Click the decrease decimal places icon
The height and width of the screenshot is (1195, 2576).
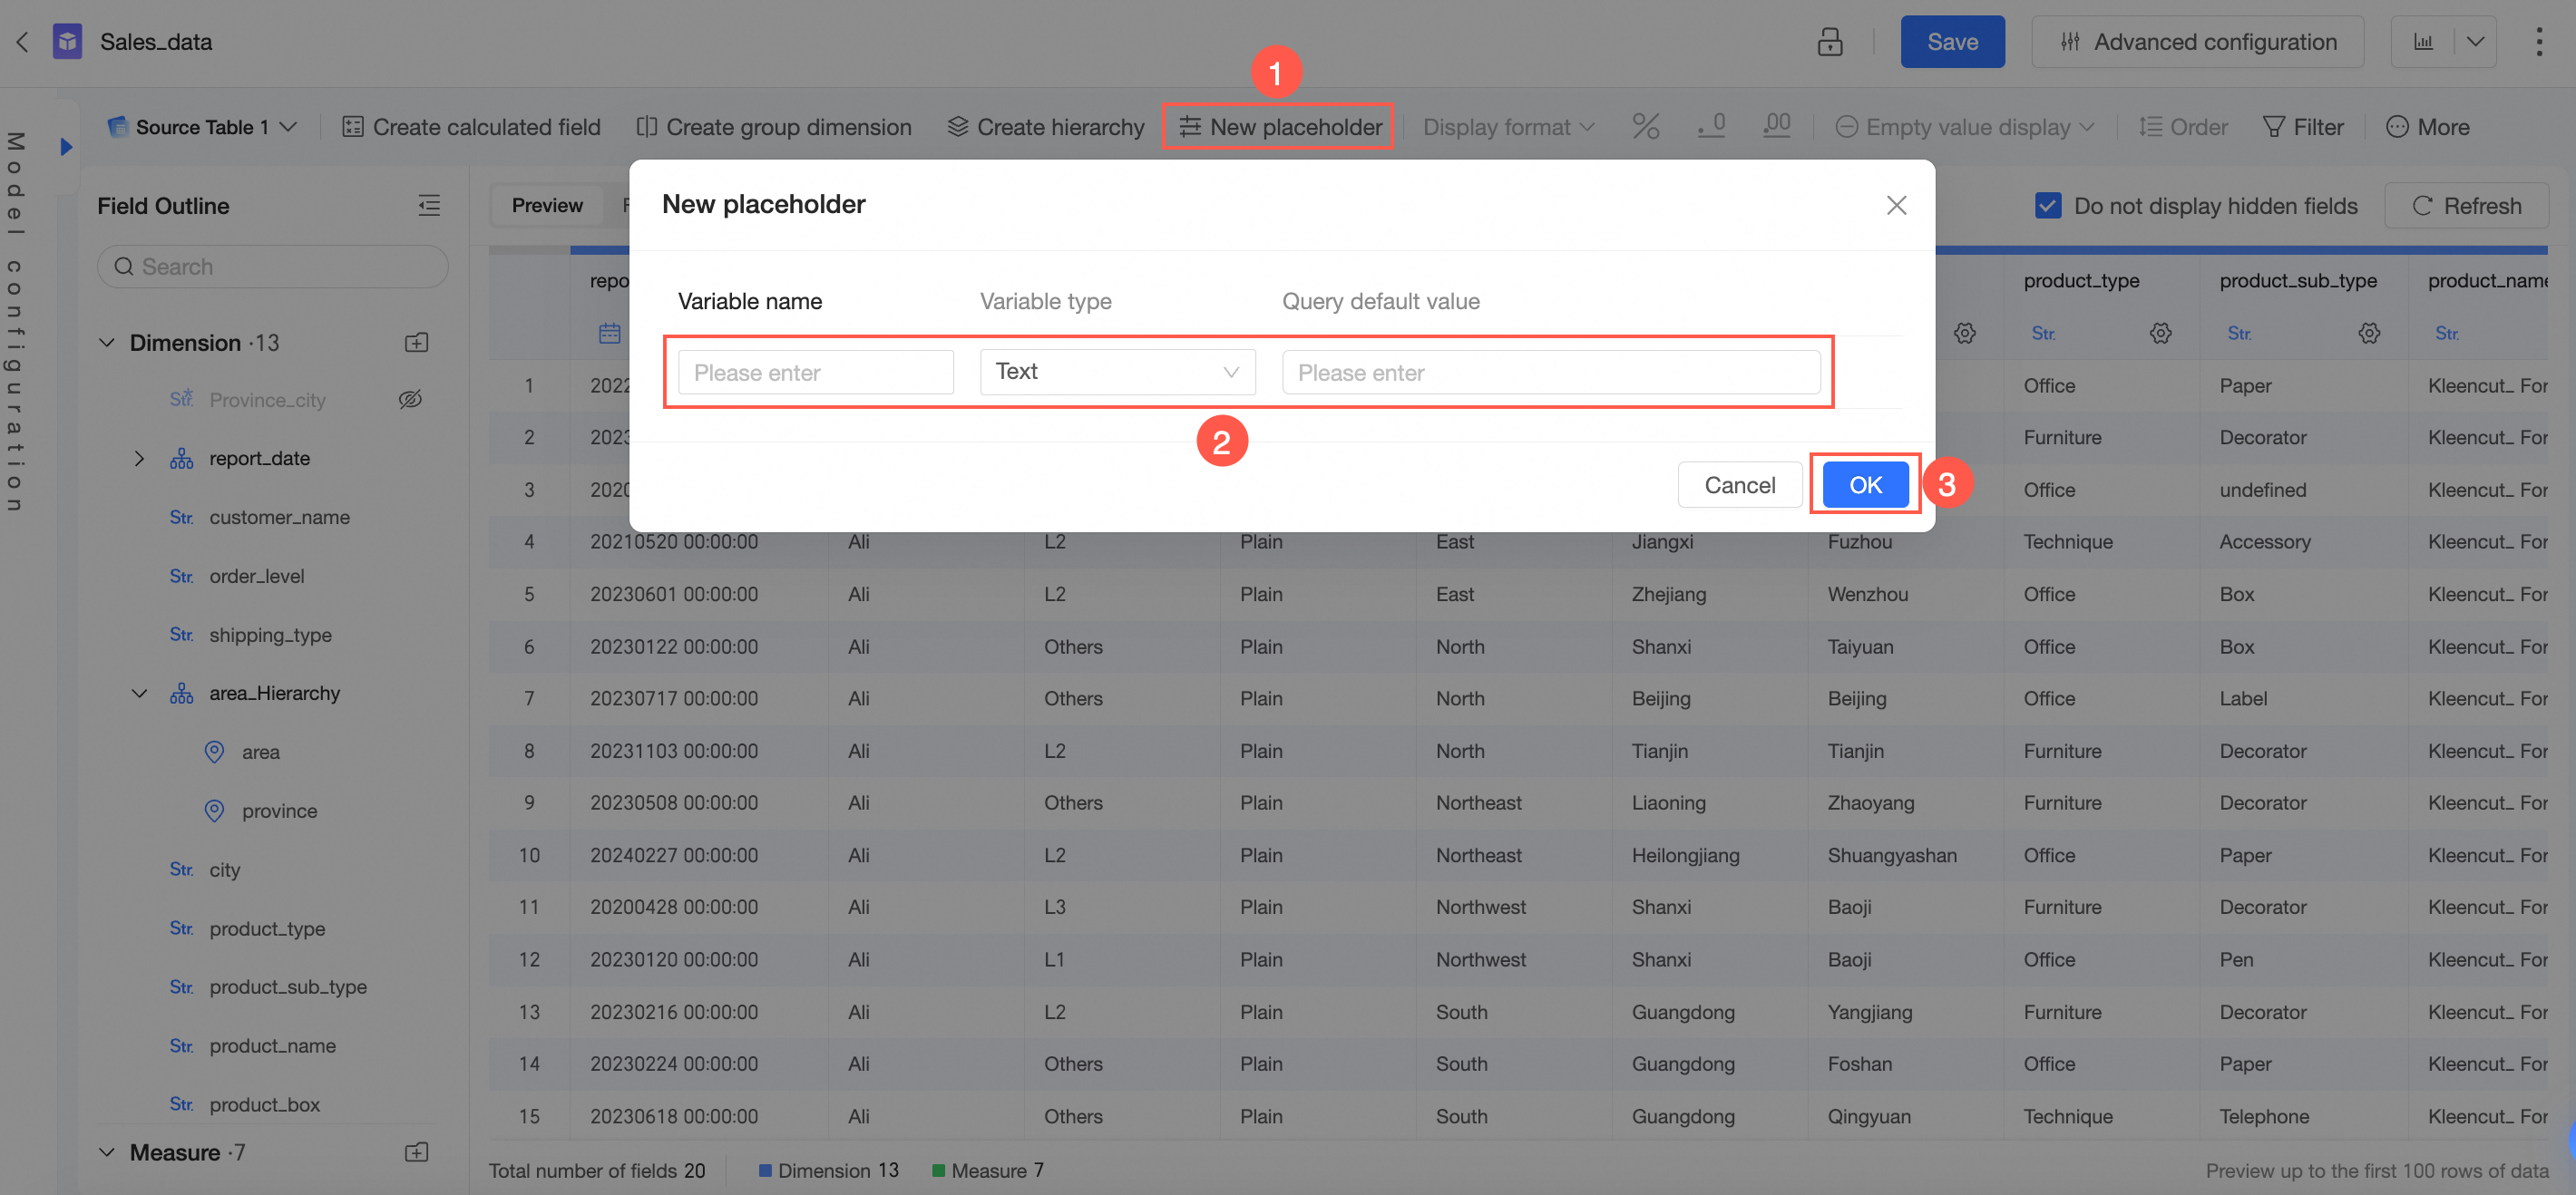[1711, 127]
